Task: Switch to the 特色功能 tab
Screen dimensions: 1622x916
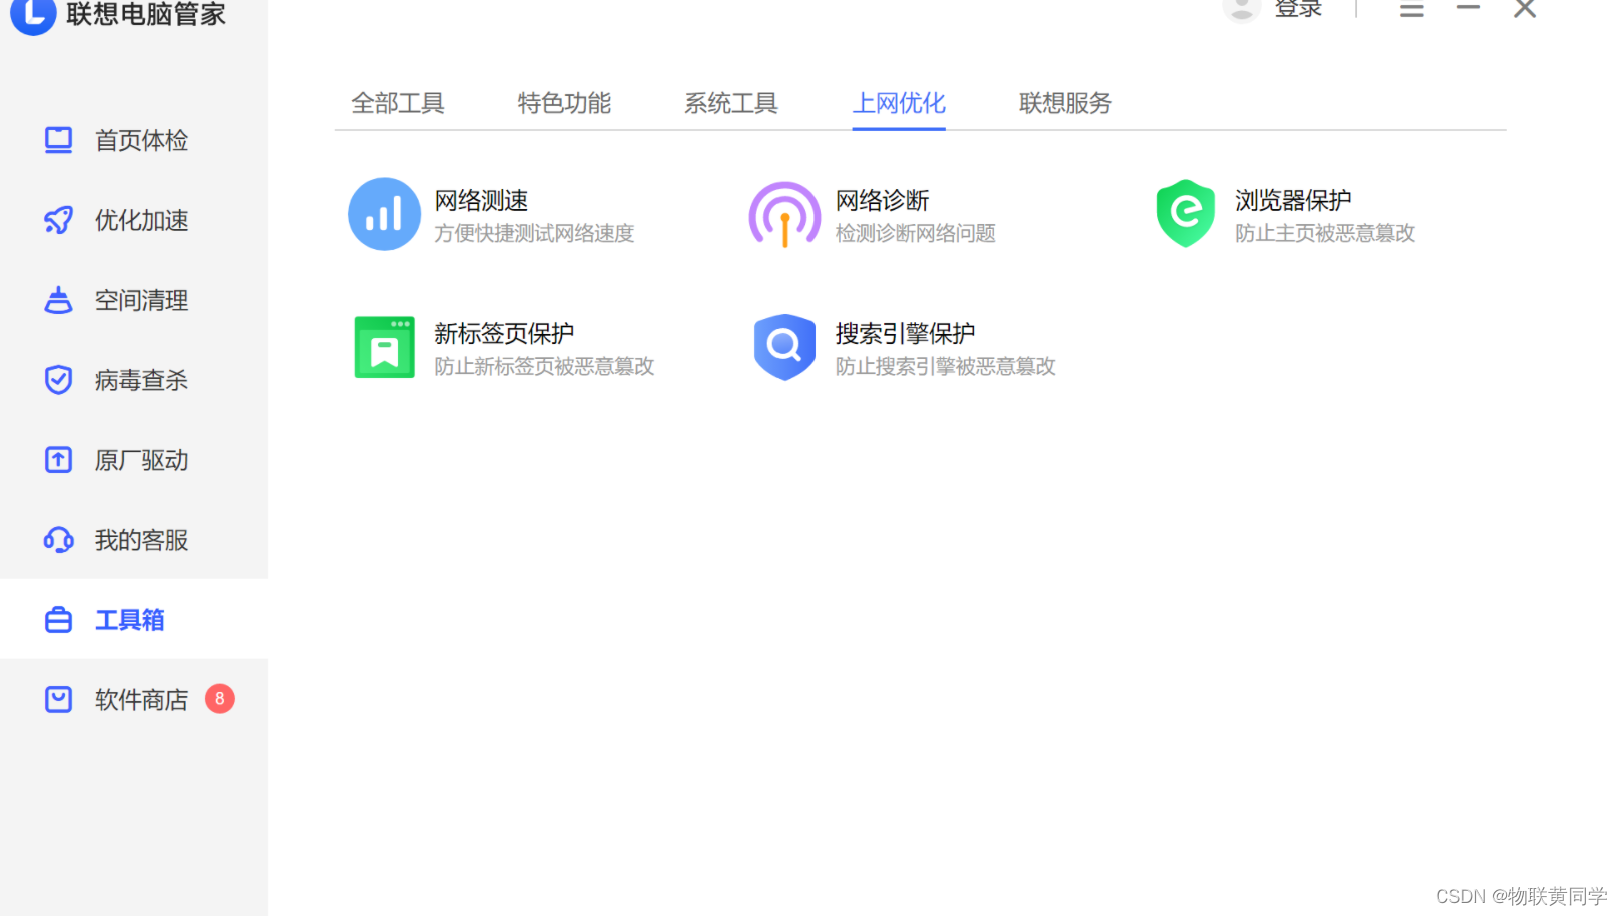Action: pos(564,103)
